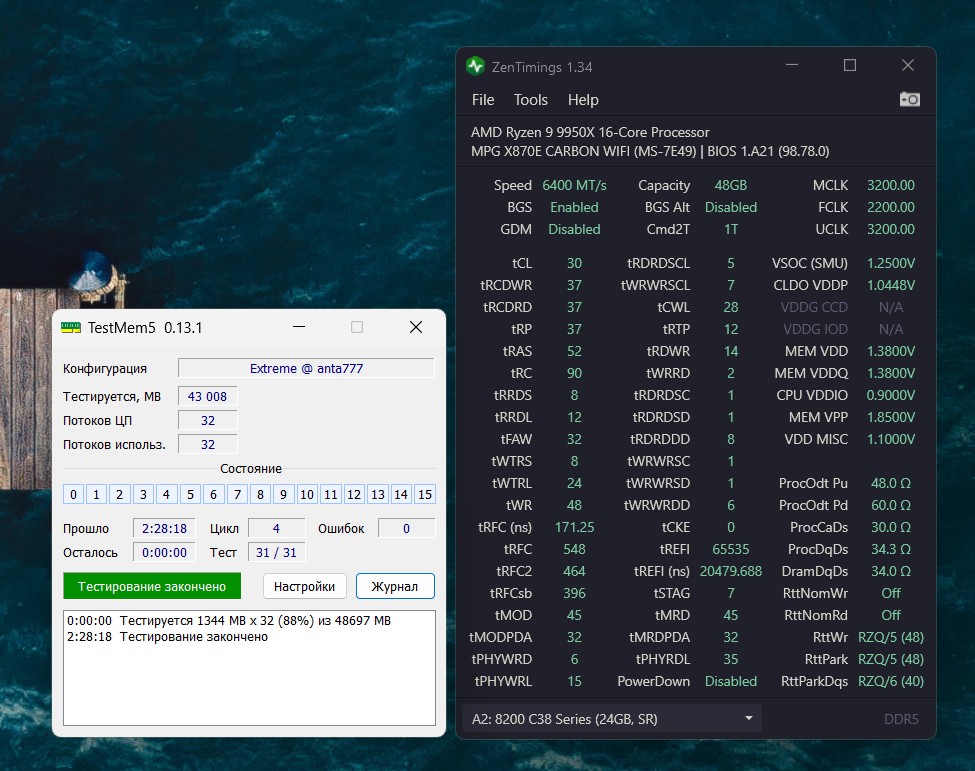975x771 pixels.
Task: Minimize the ZenTimings window
Action: (791, 66)
